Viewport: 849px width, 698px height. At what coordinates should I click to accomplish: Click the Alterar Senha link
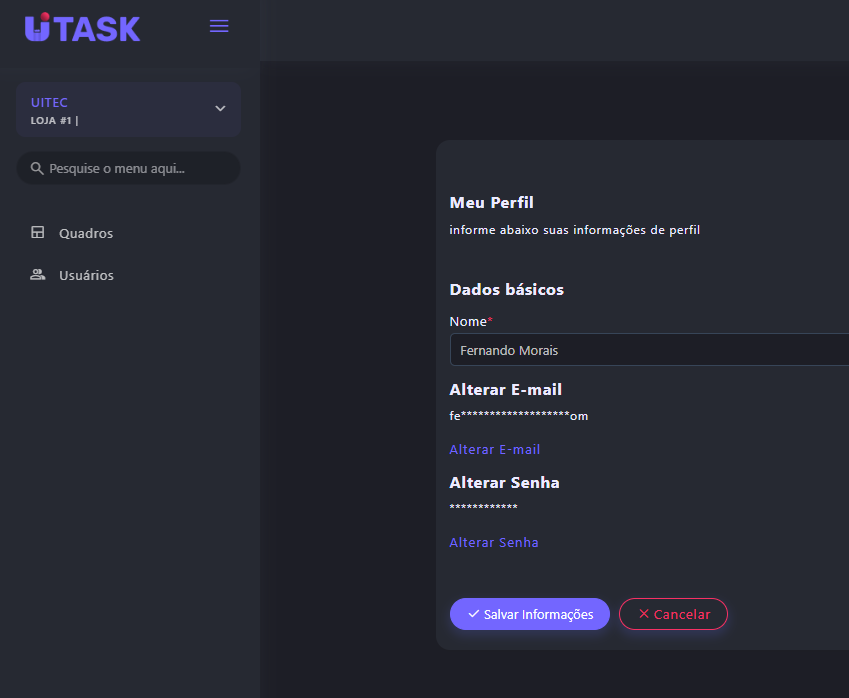coord(494,543)
